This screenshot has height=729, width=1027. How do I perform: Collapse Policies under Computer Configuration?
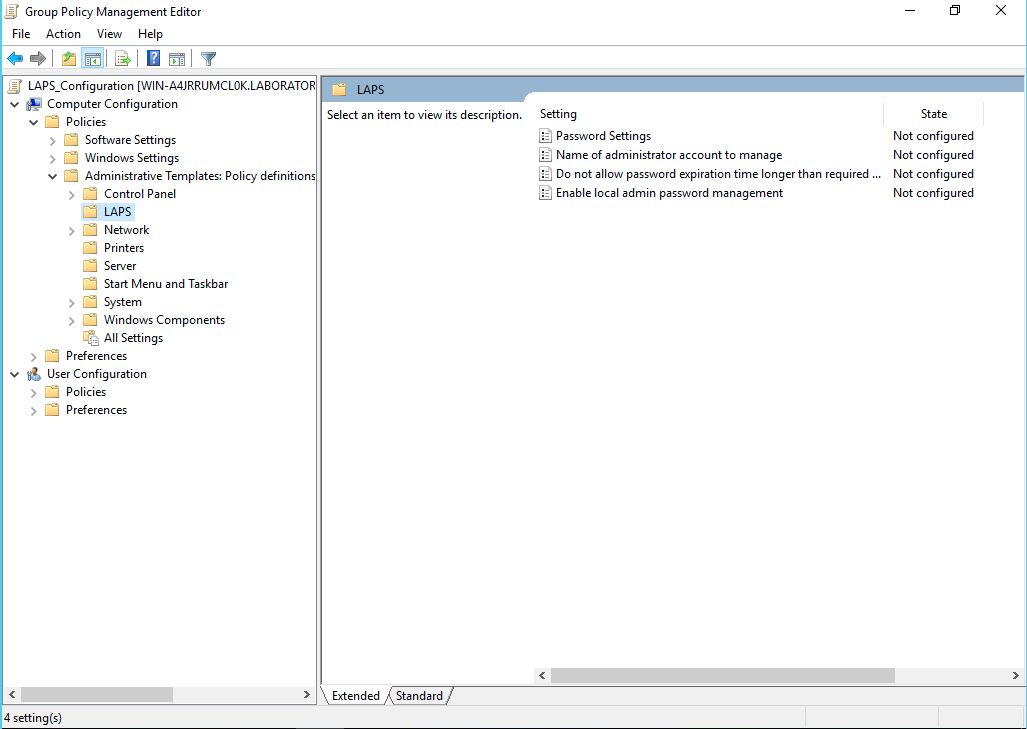pos(33,122)
